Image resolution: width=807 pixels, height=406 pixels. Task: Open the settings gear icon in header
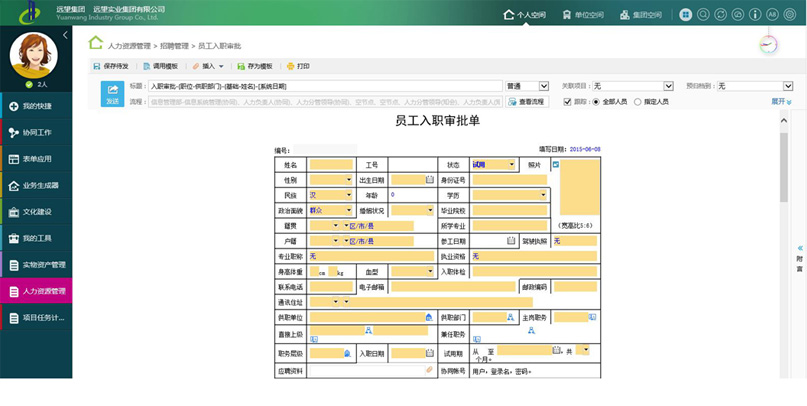coord(790,14)
